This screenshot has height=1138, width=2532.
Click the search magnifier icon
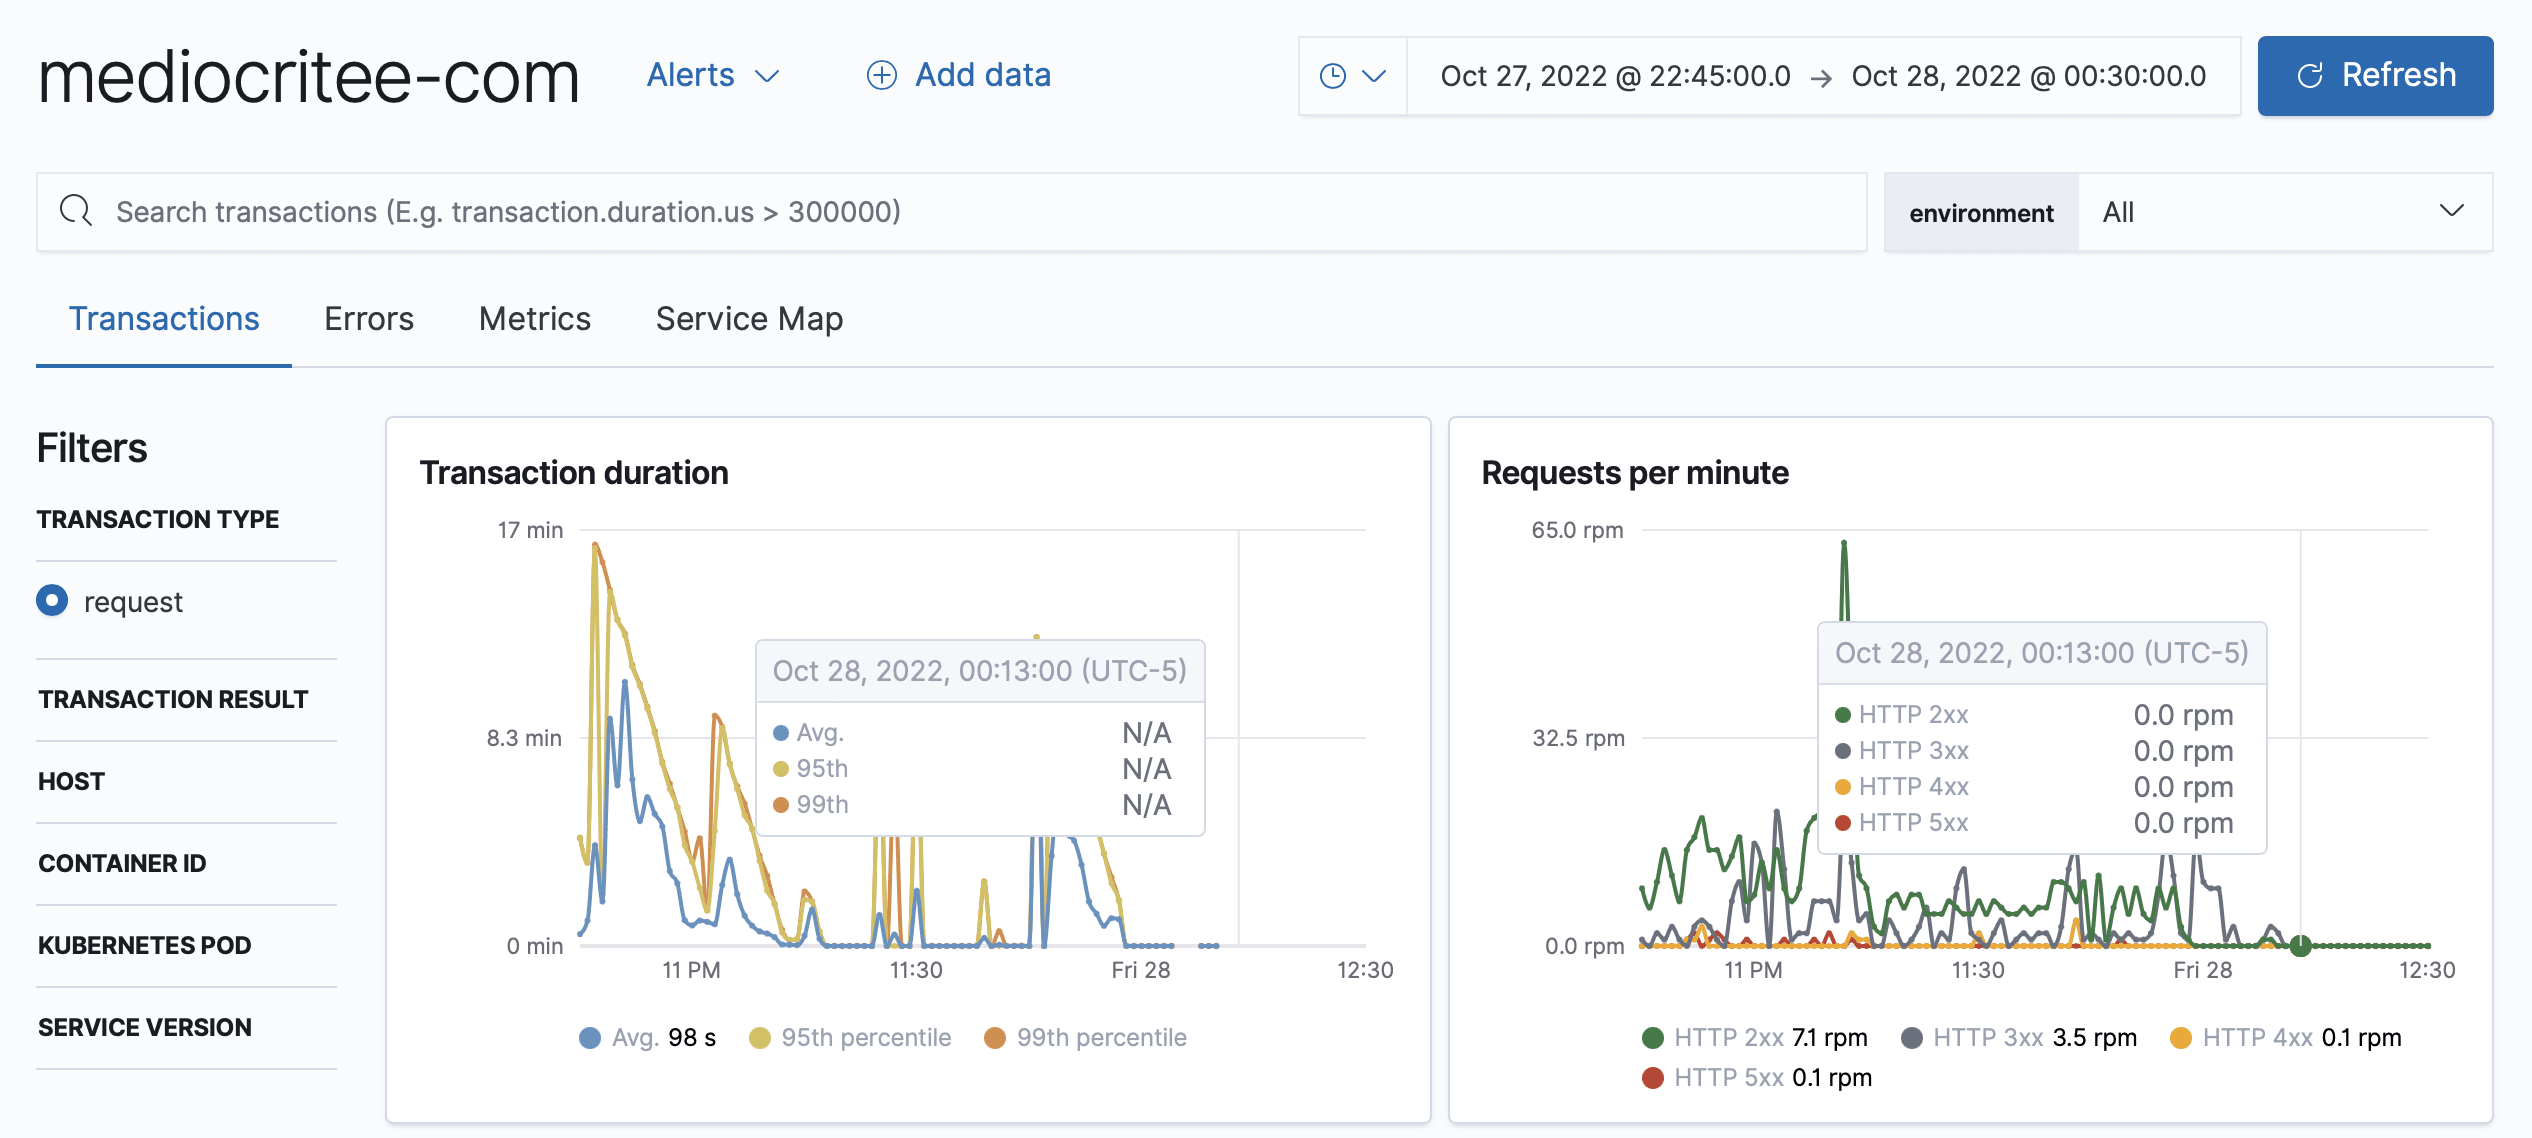point(76,211)
